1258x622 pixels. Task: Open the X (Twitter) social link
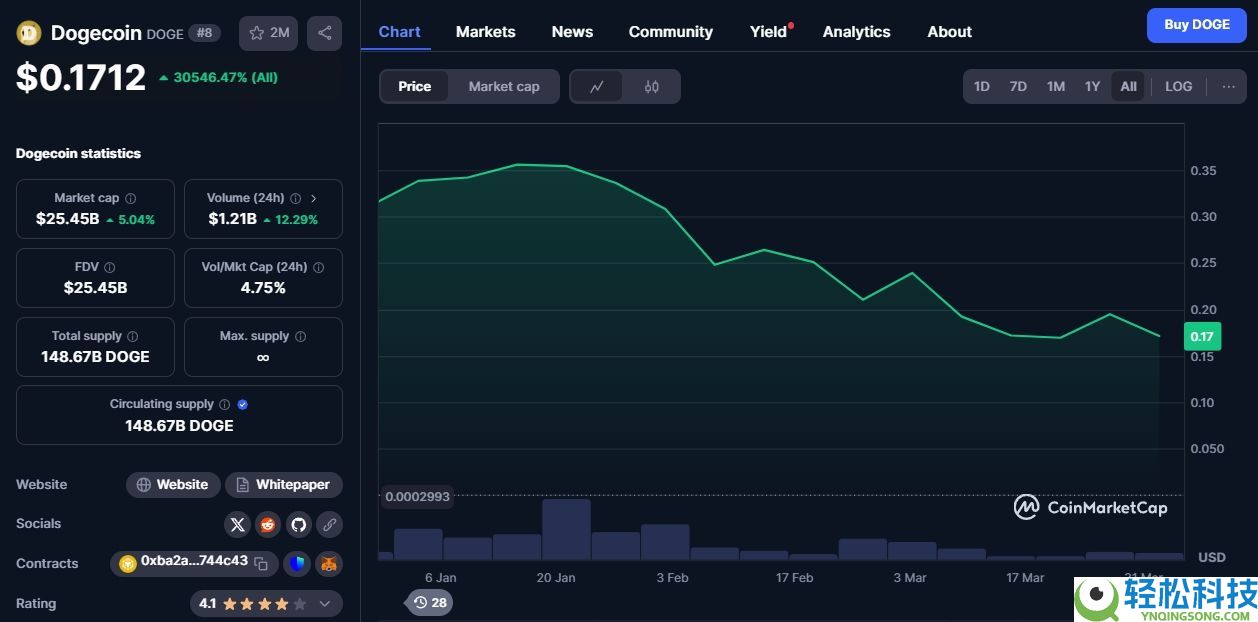(237, 524)
